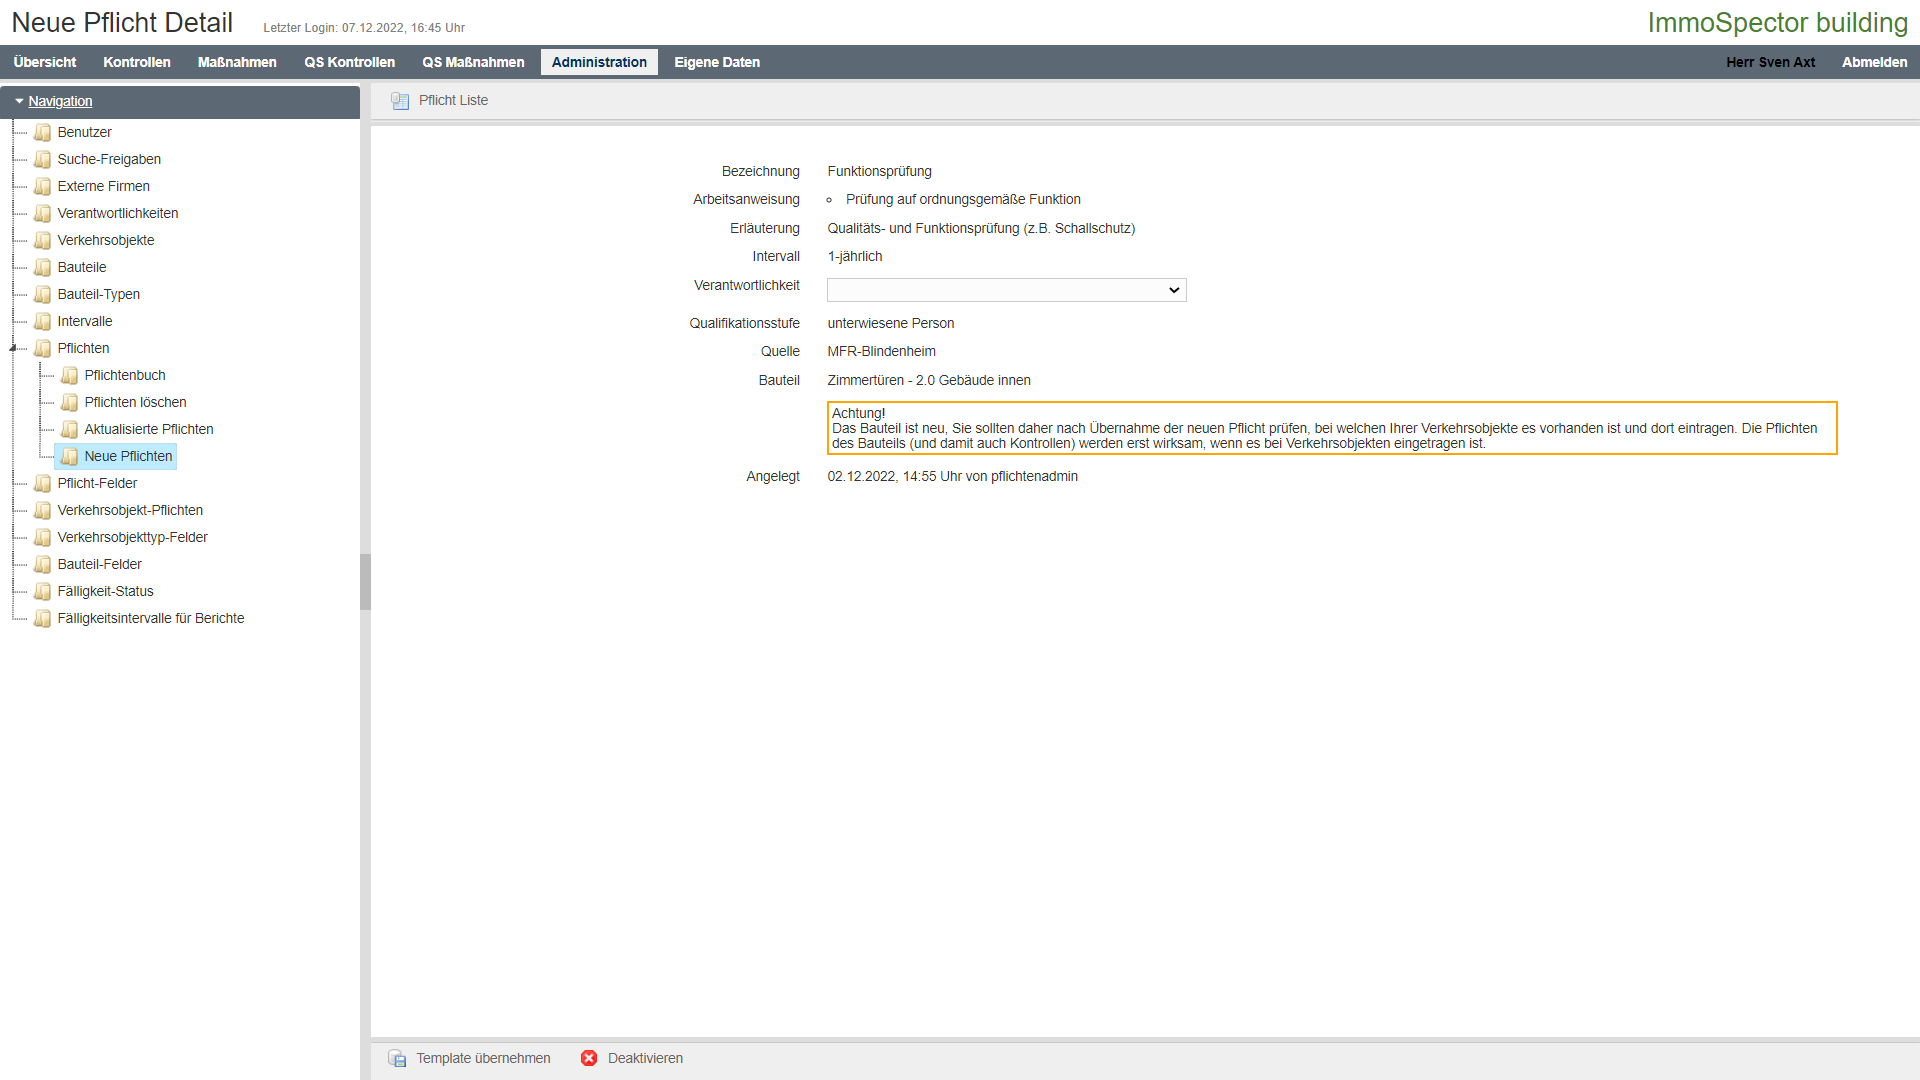Click the Abmelden link

(x=1874, y=62)
